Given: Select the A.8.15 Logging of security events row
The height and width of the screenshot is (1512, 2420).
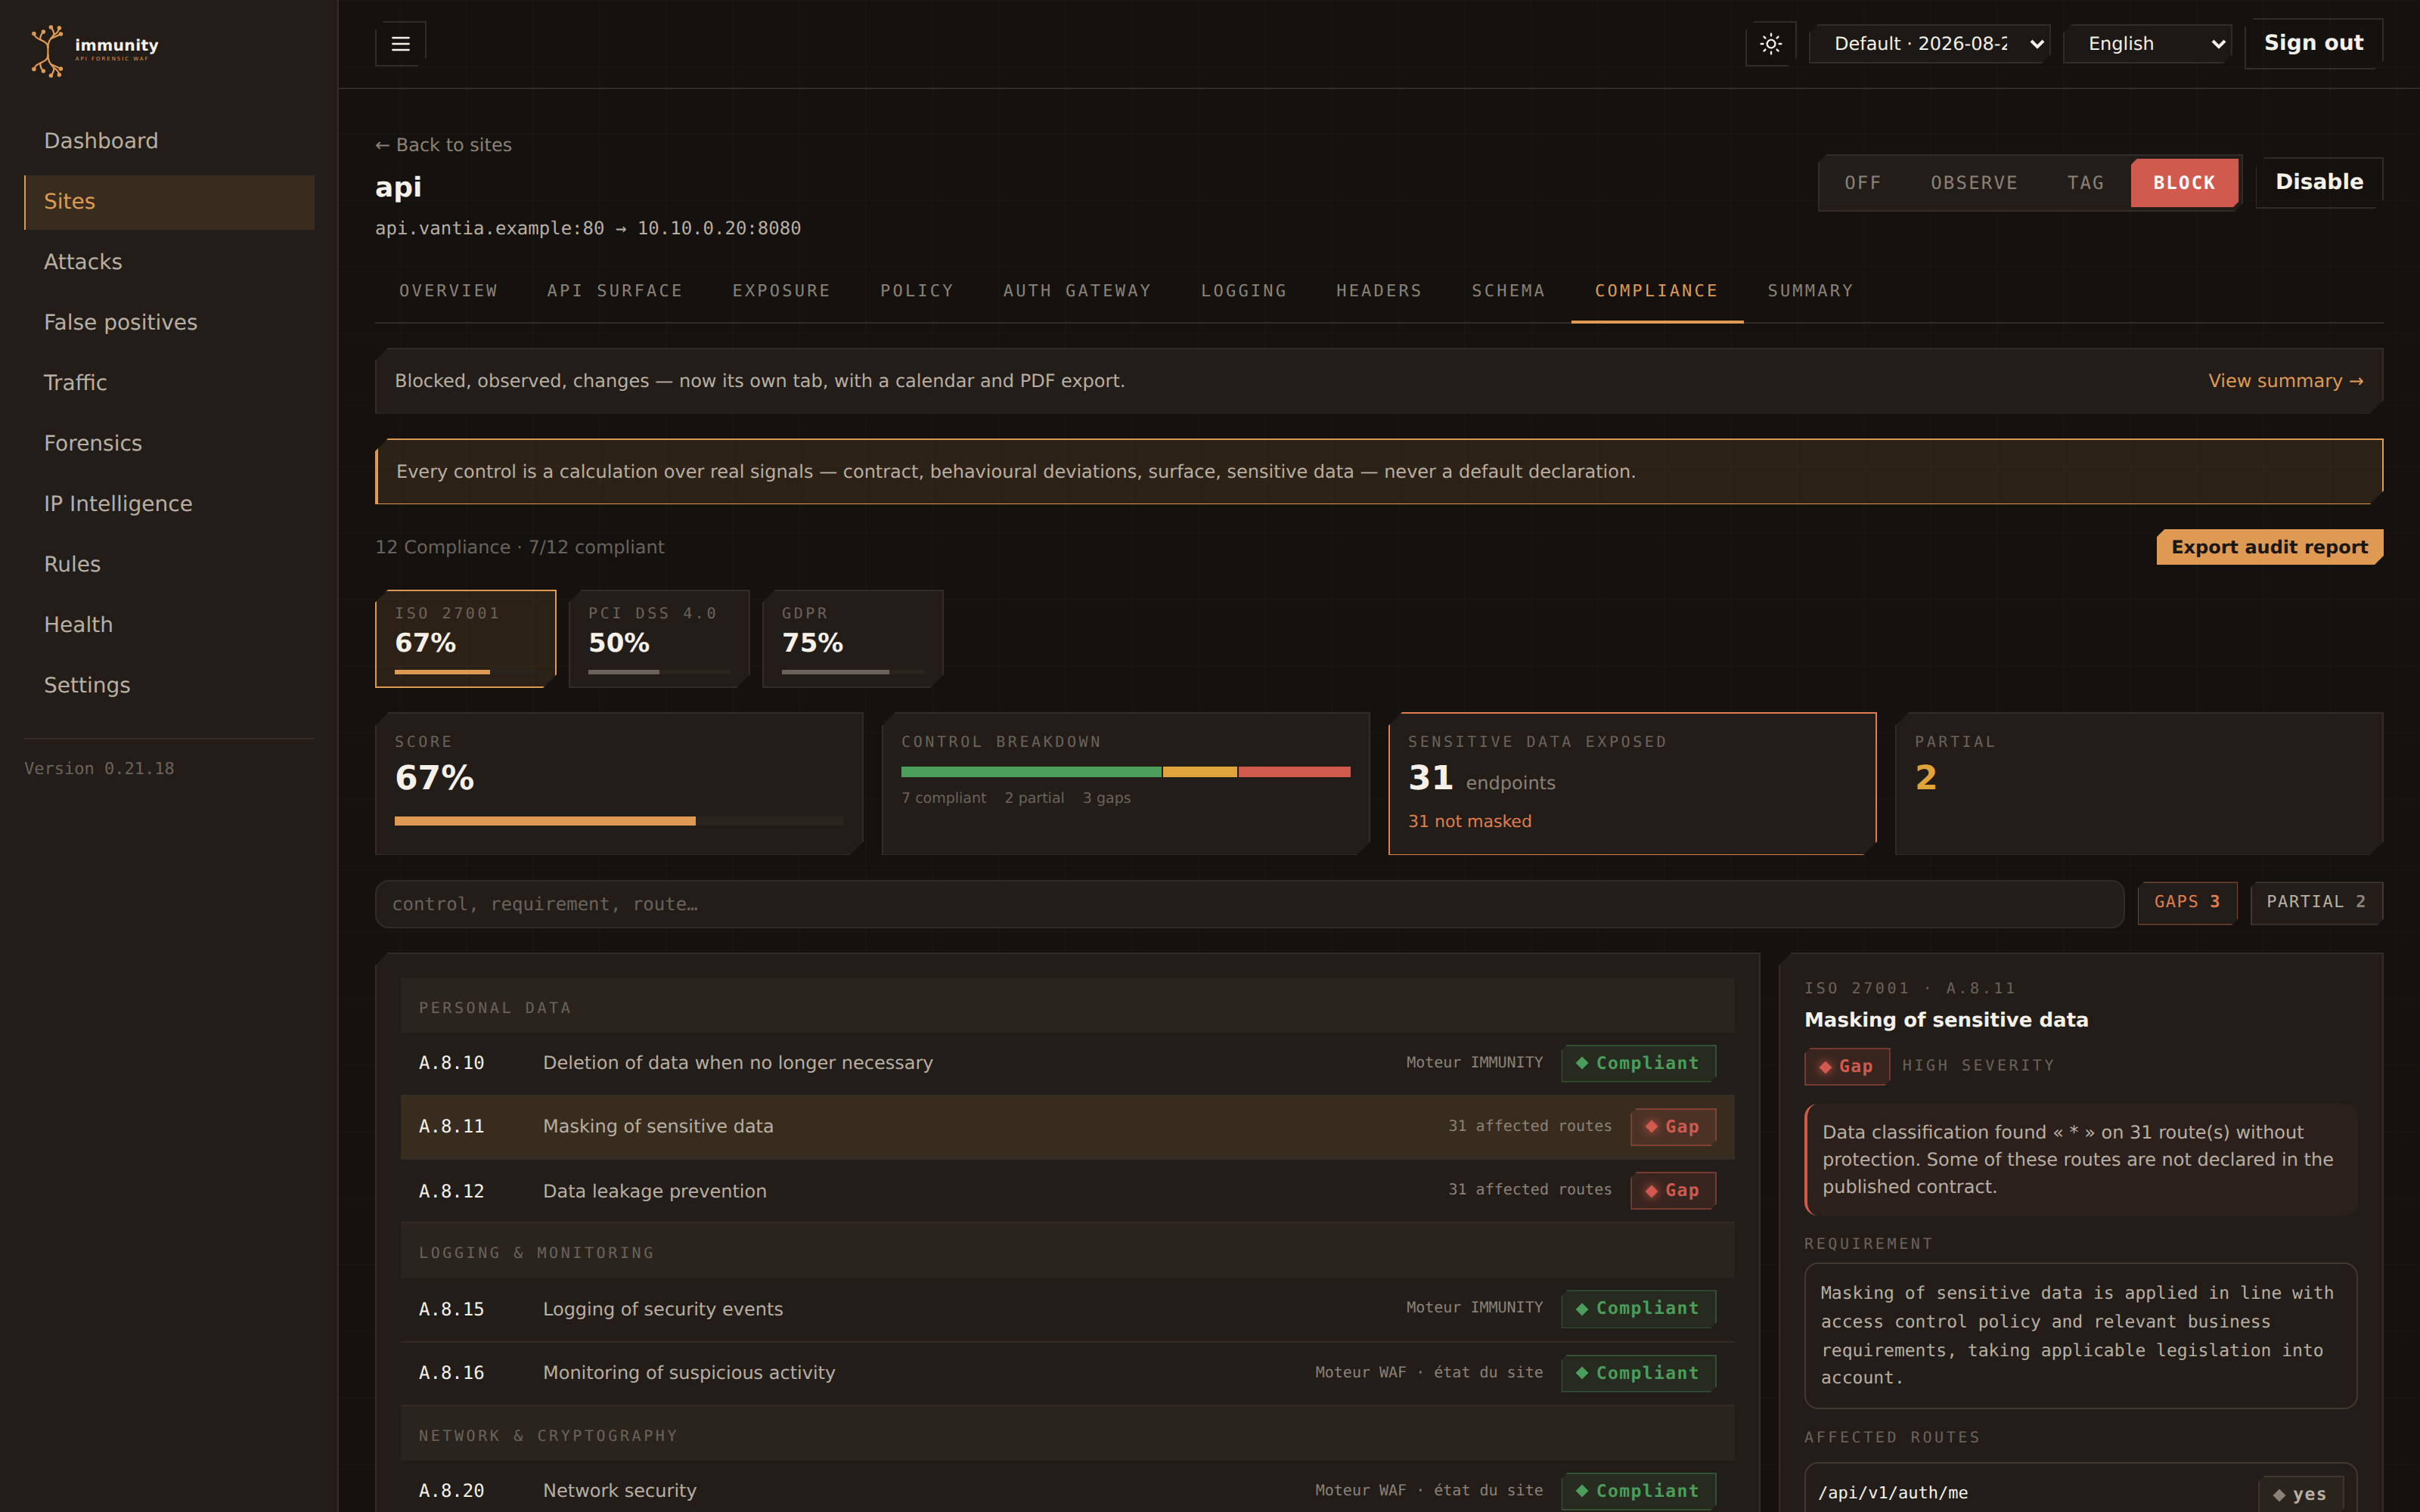Looking at the screenshot, I should pos(1067,1309).
